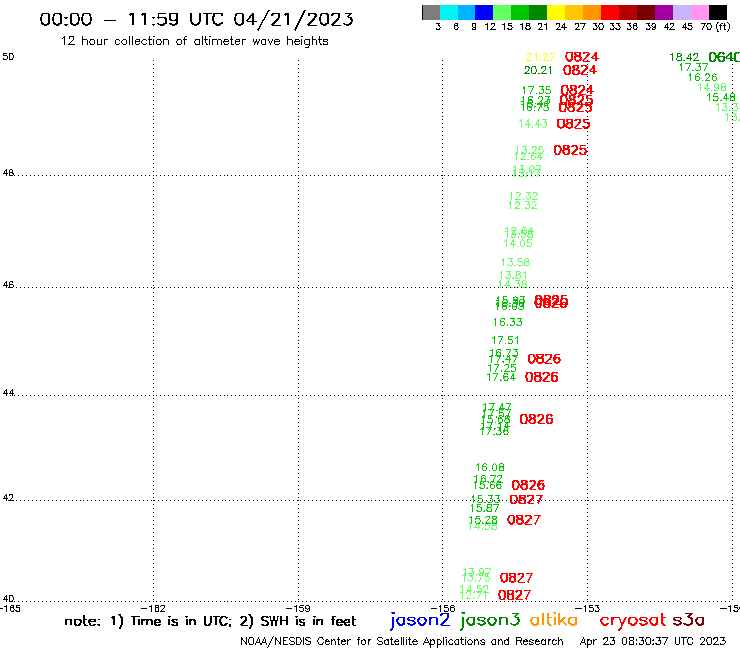Click the green 'jason3' satellite label

coord(490,621)
